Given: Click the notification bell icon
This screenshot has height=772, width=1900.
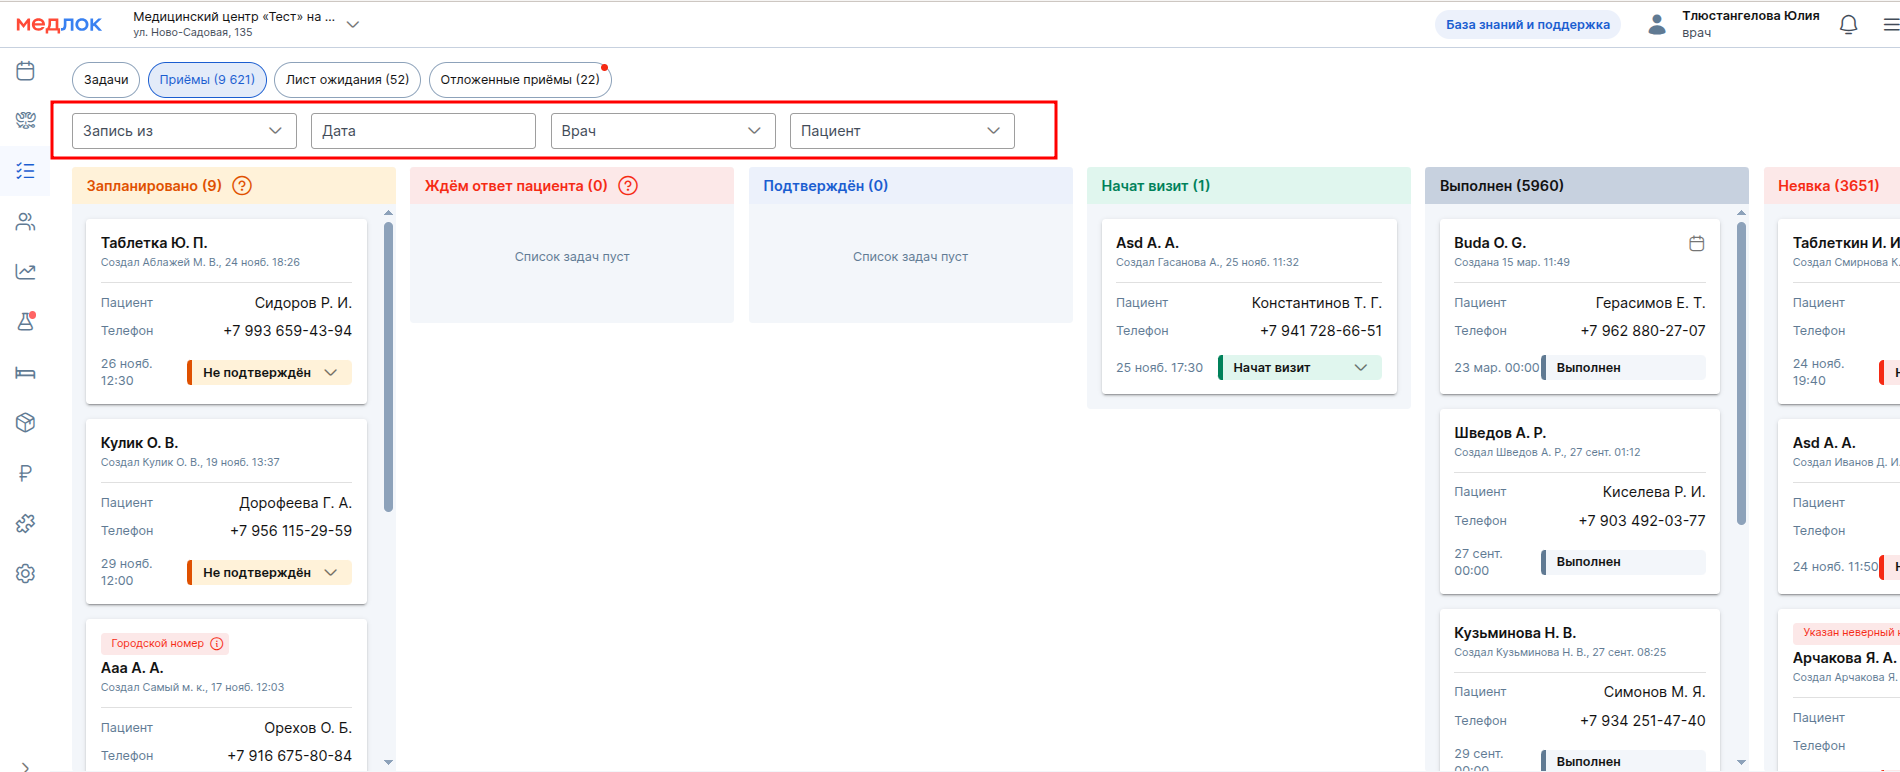Looking at the screenshot, I should point(1848,25).
